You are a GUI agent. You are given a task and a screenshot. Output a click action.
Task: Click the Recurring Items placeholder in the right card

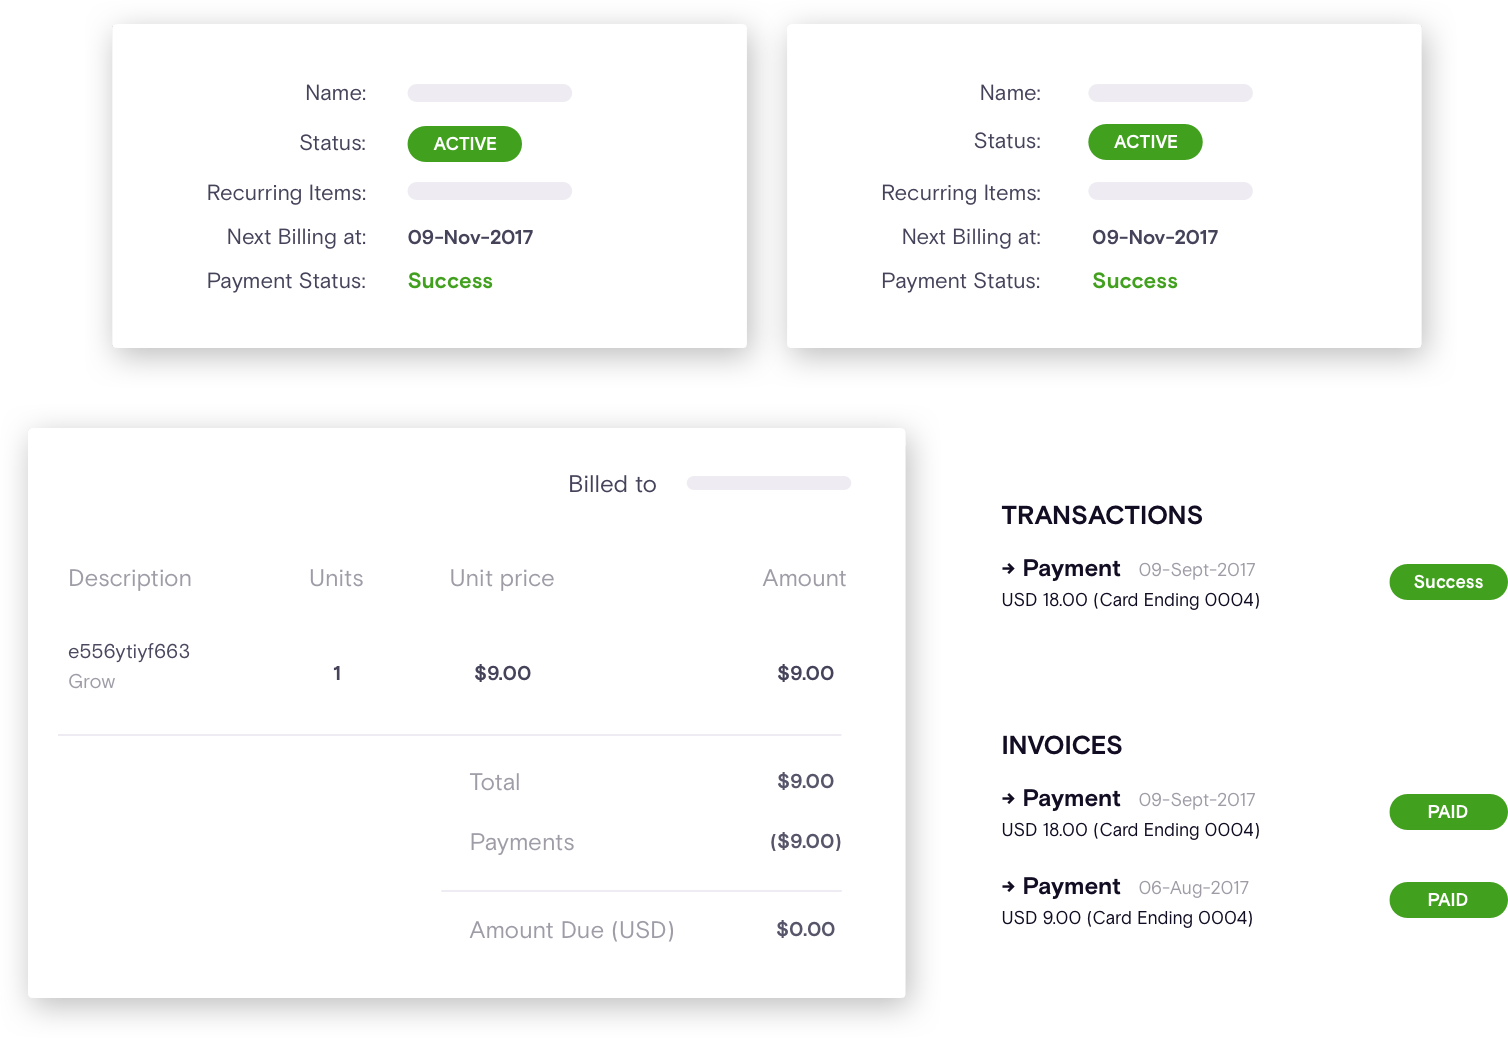tap(1170, 191)
